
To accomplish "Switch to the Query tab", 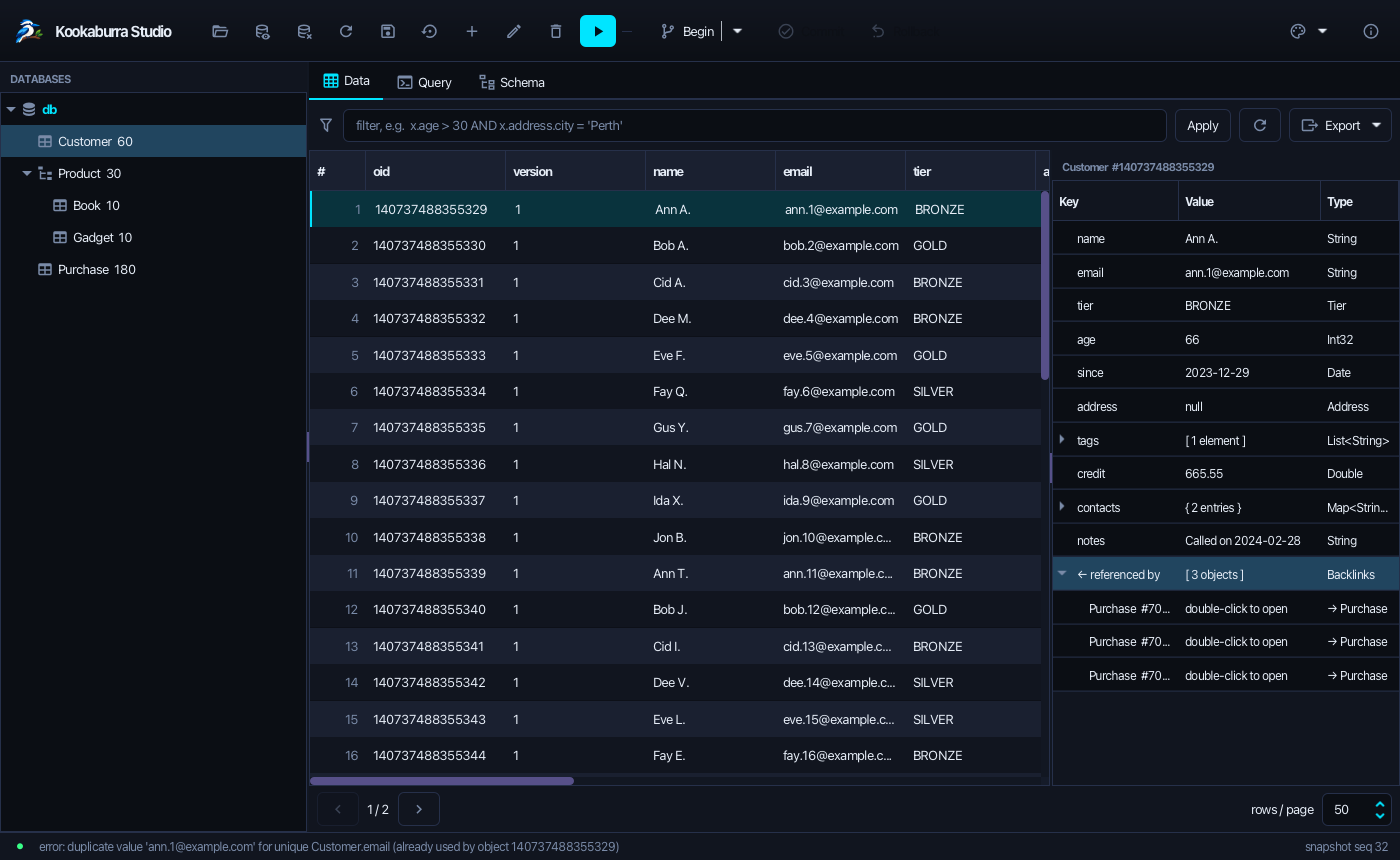I will tap(424, 82).
